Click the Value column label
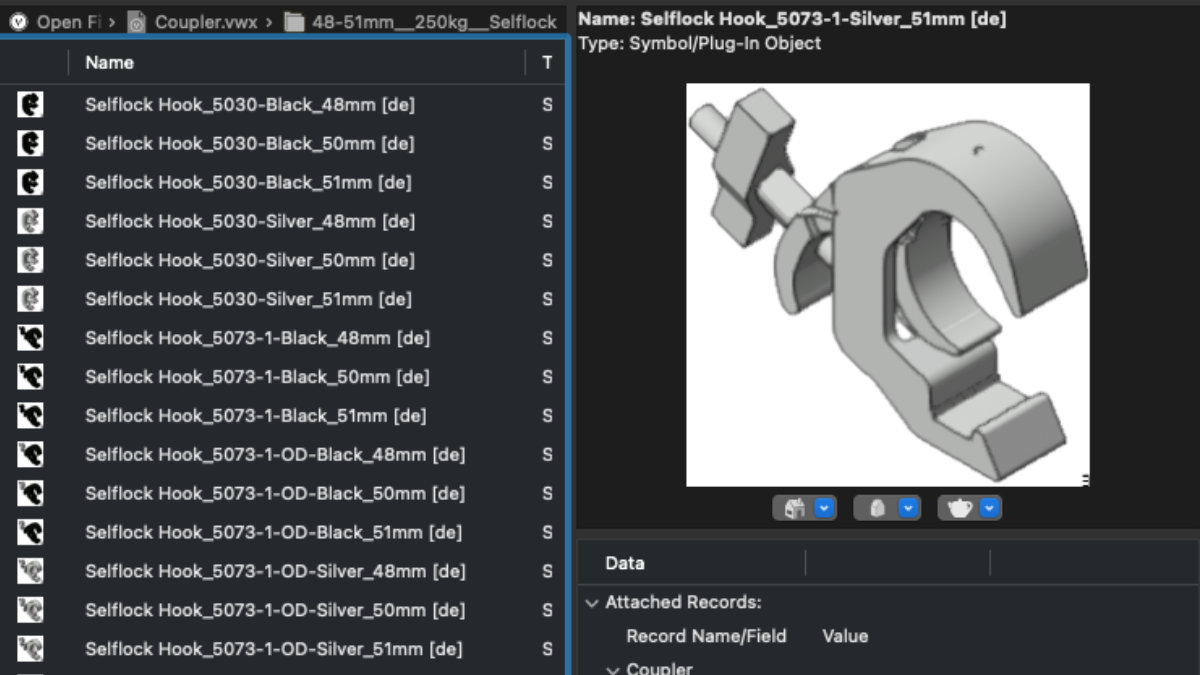The height and width of the screenshot is (675, 1200). click(845, 636)
